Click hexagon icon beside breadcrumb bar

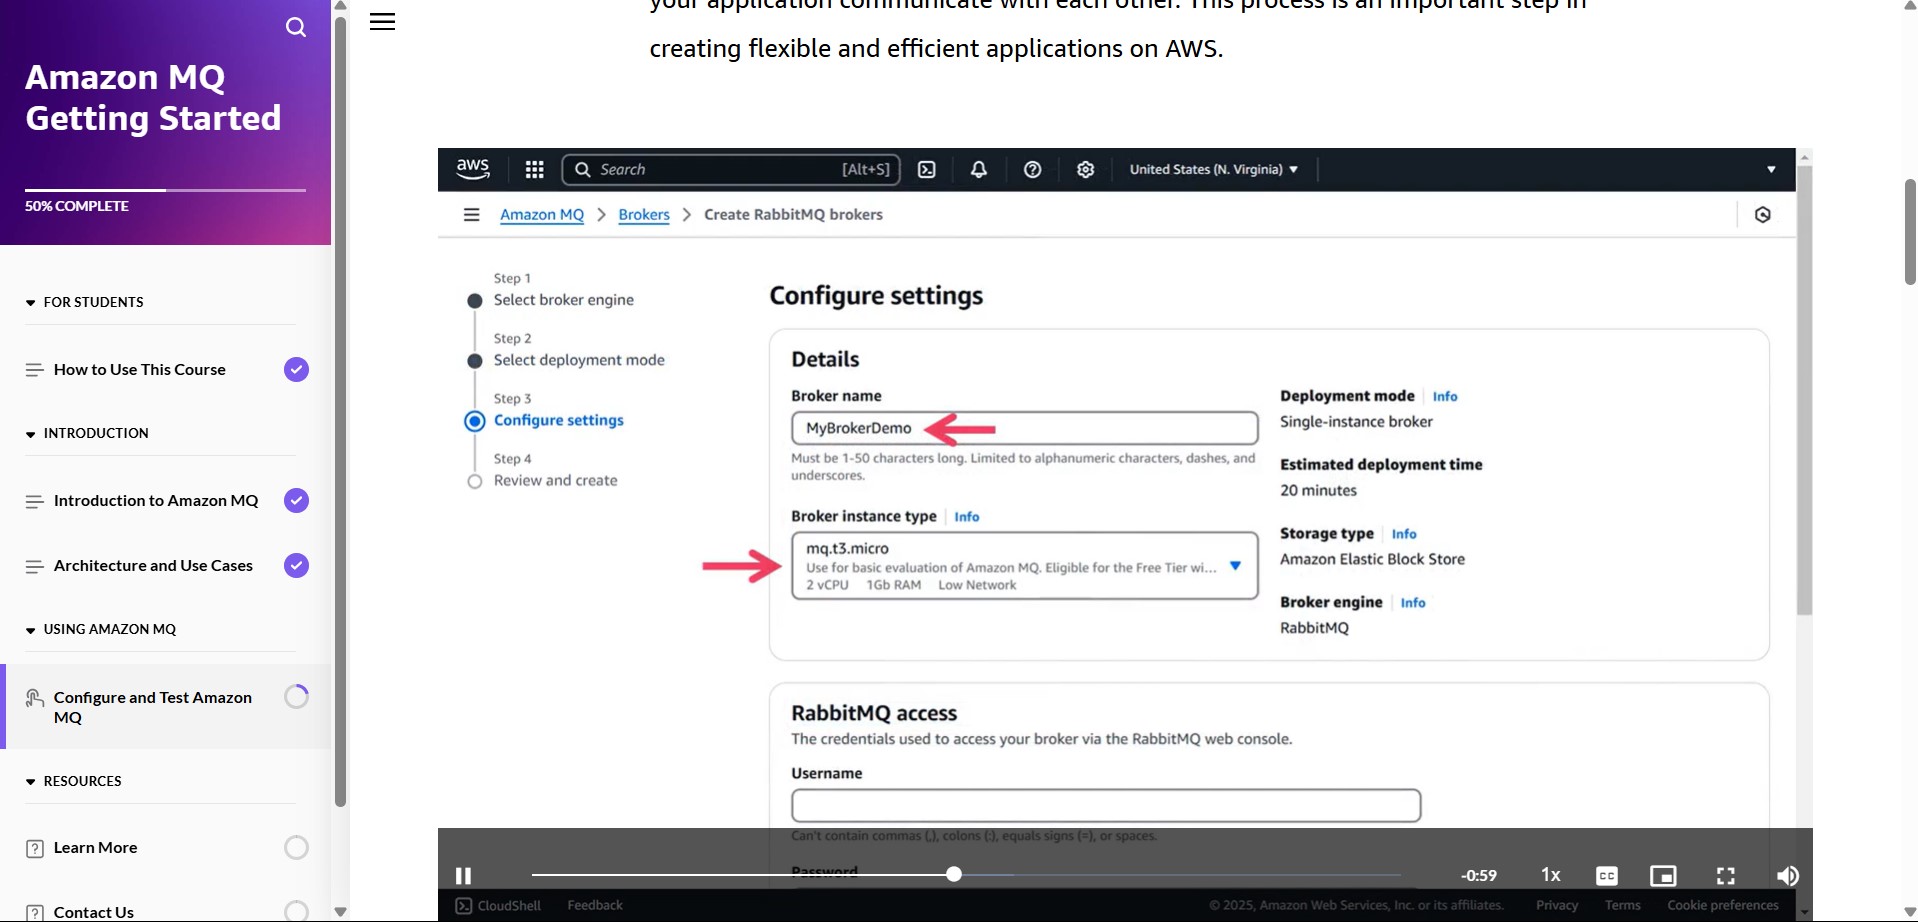(1763, 215)
